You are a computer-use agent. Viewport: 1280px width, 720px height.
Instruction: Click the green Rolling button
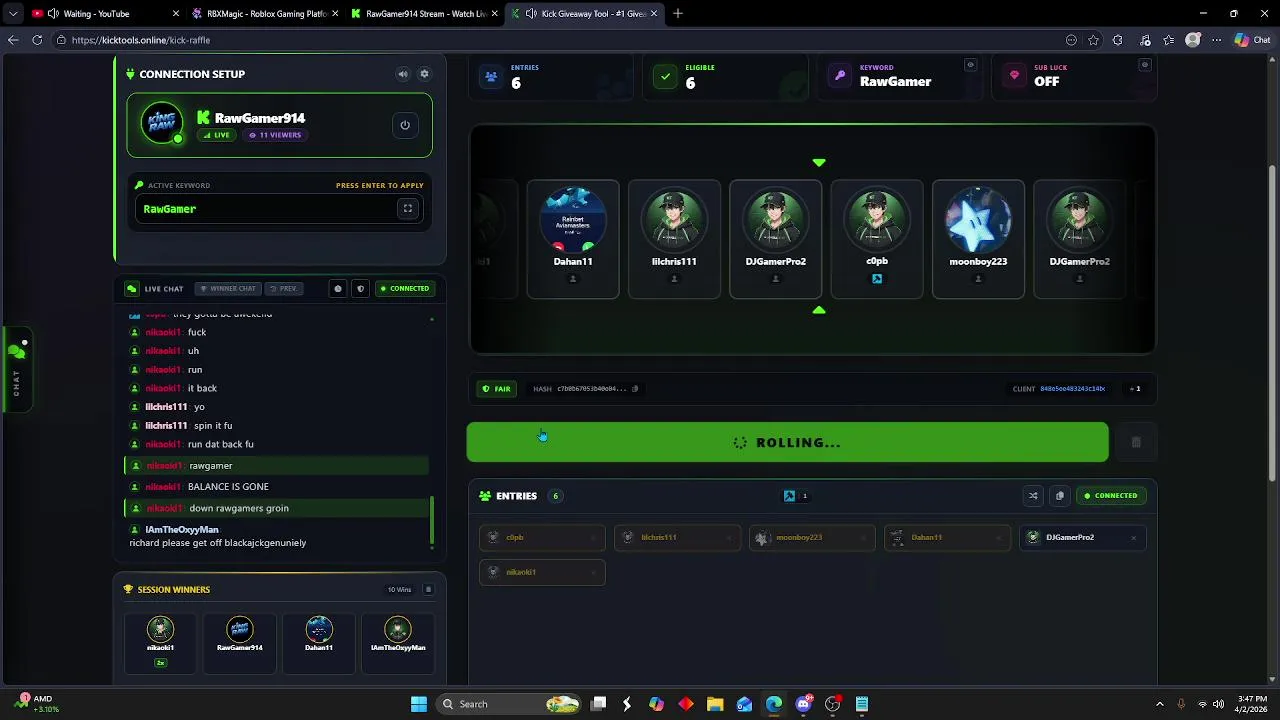click(x=787, y=442)
